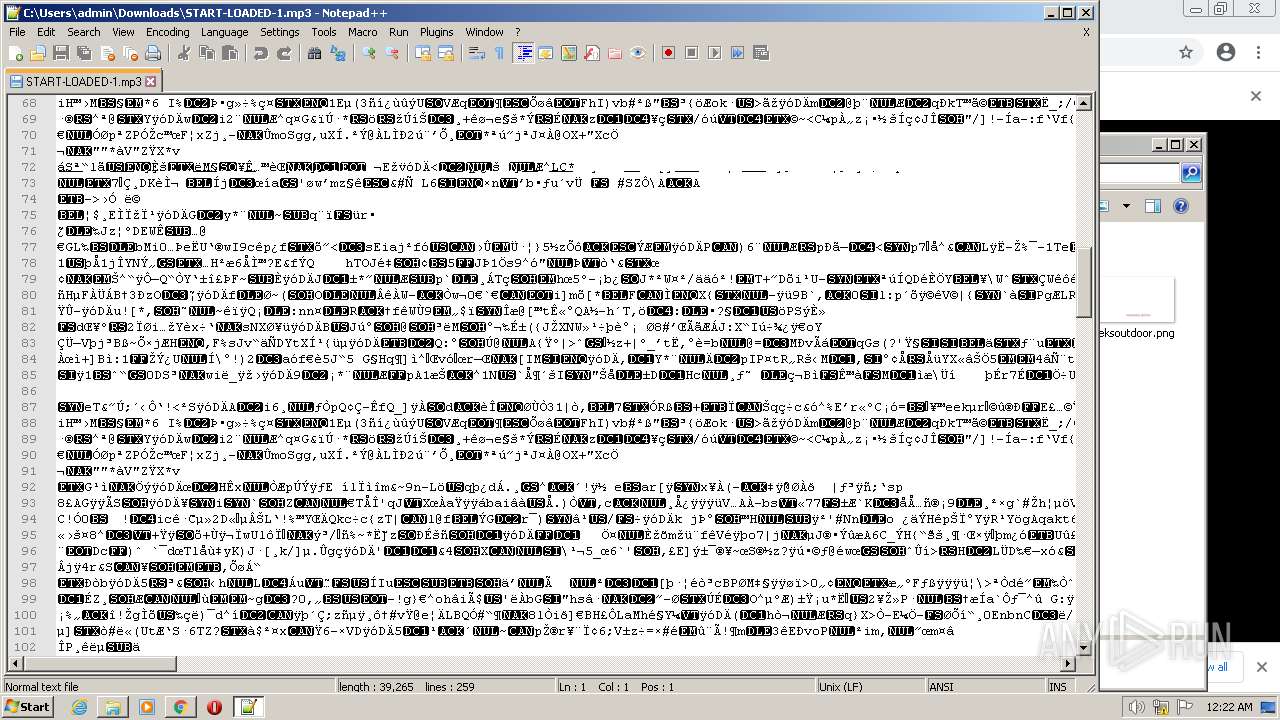Click the Cut scissors icon
Viewport: 1280px width, 720px height.
pyautogui.click(x=183, y=53)
